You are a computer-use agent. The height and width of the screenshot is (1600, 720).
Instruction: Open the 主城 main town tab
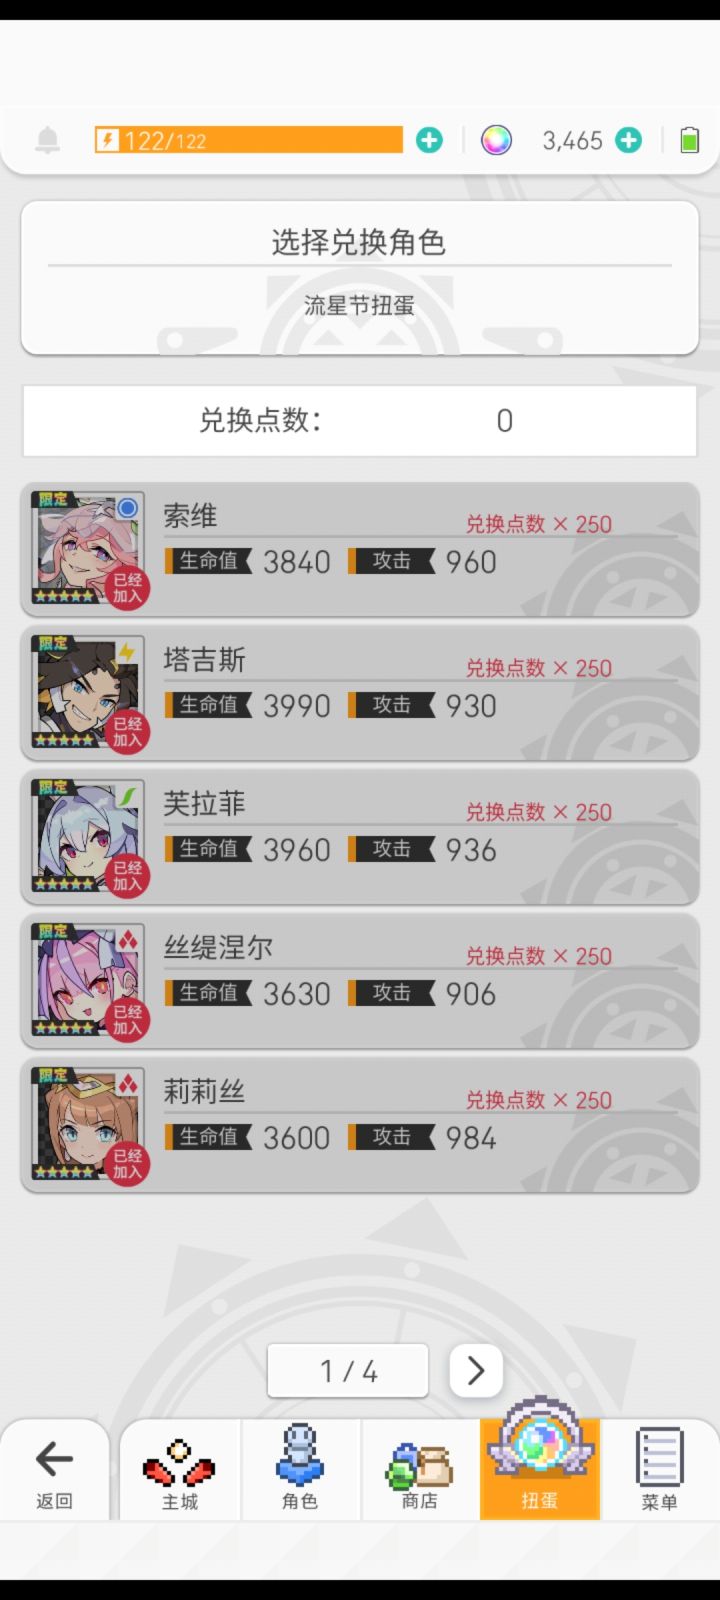pos(180,1470)
